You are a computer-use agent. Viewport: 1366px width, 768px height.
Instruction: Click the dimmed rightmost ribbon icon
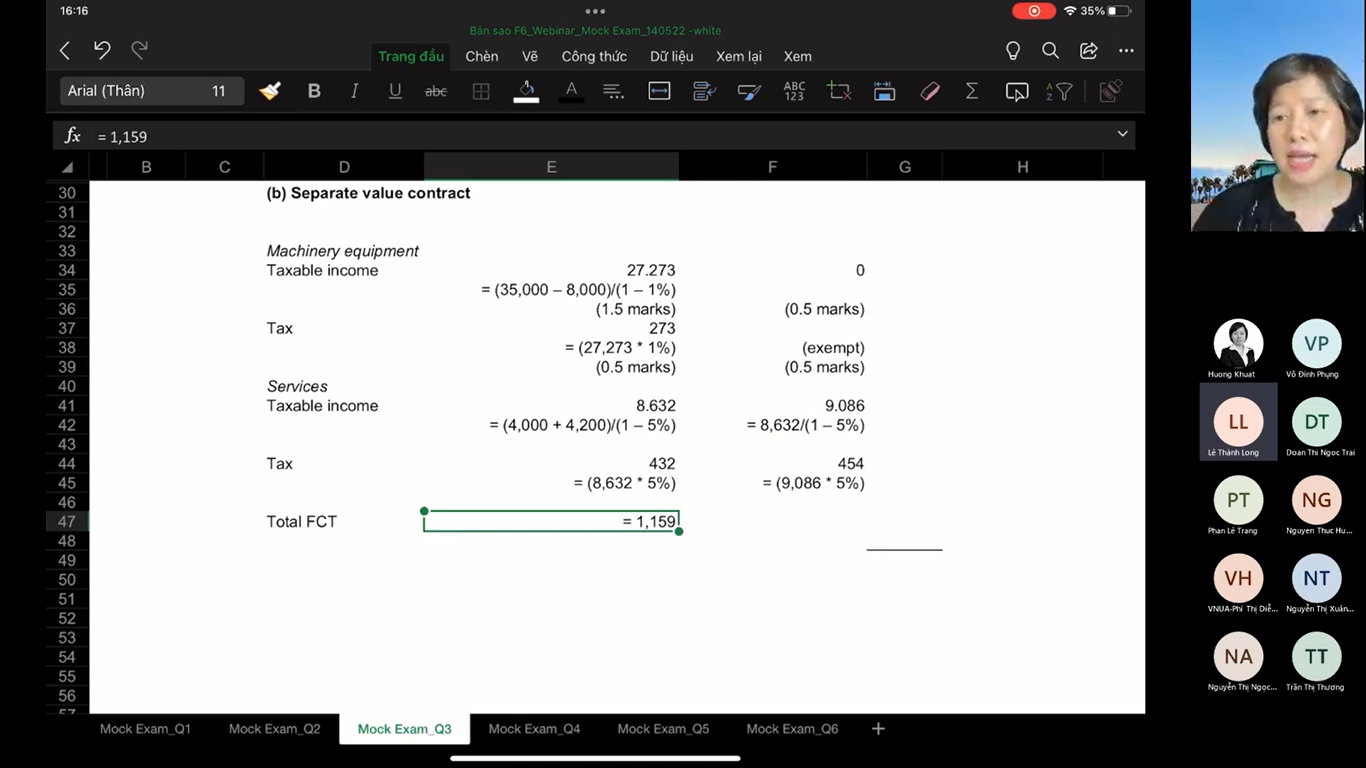click(x=1109, y=91)
